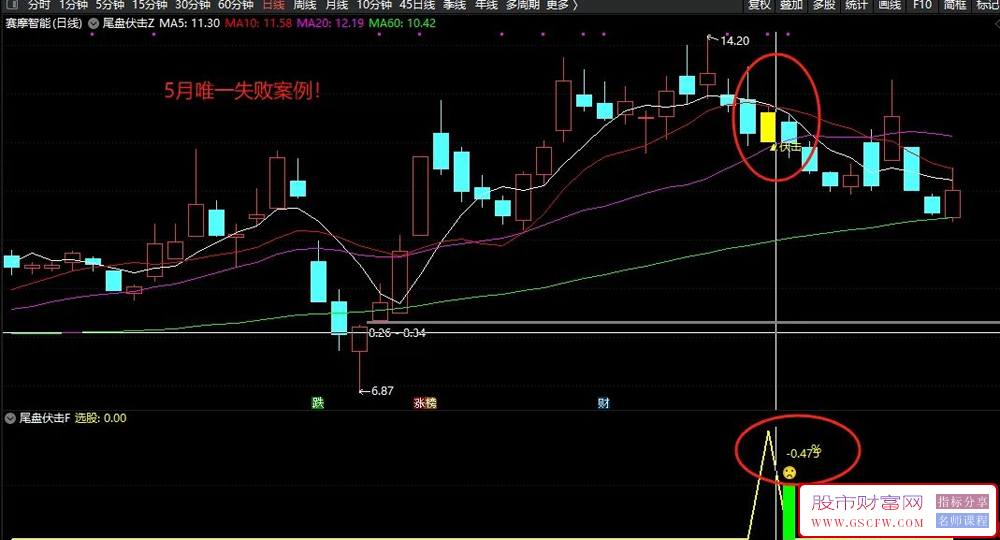This screenshot has width=1000, height=540.
Task: Click the green 跌 info marker
Action: [318, 403]
